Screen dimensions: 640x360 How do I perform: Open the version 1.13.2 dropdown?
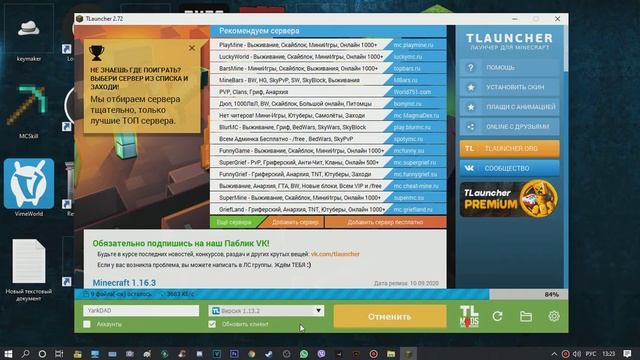point(266,311)
